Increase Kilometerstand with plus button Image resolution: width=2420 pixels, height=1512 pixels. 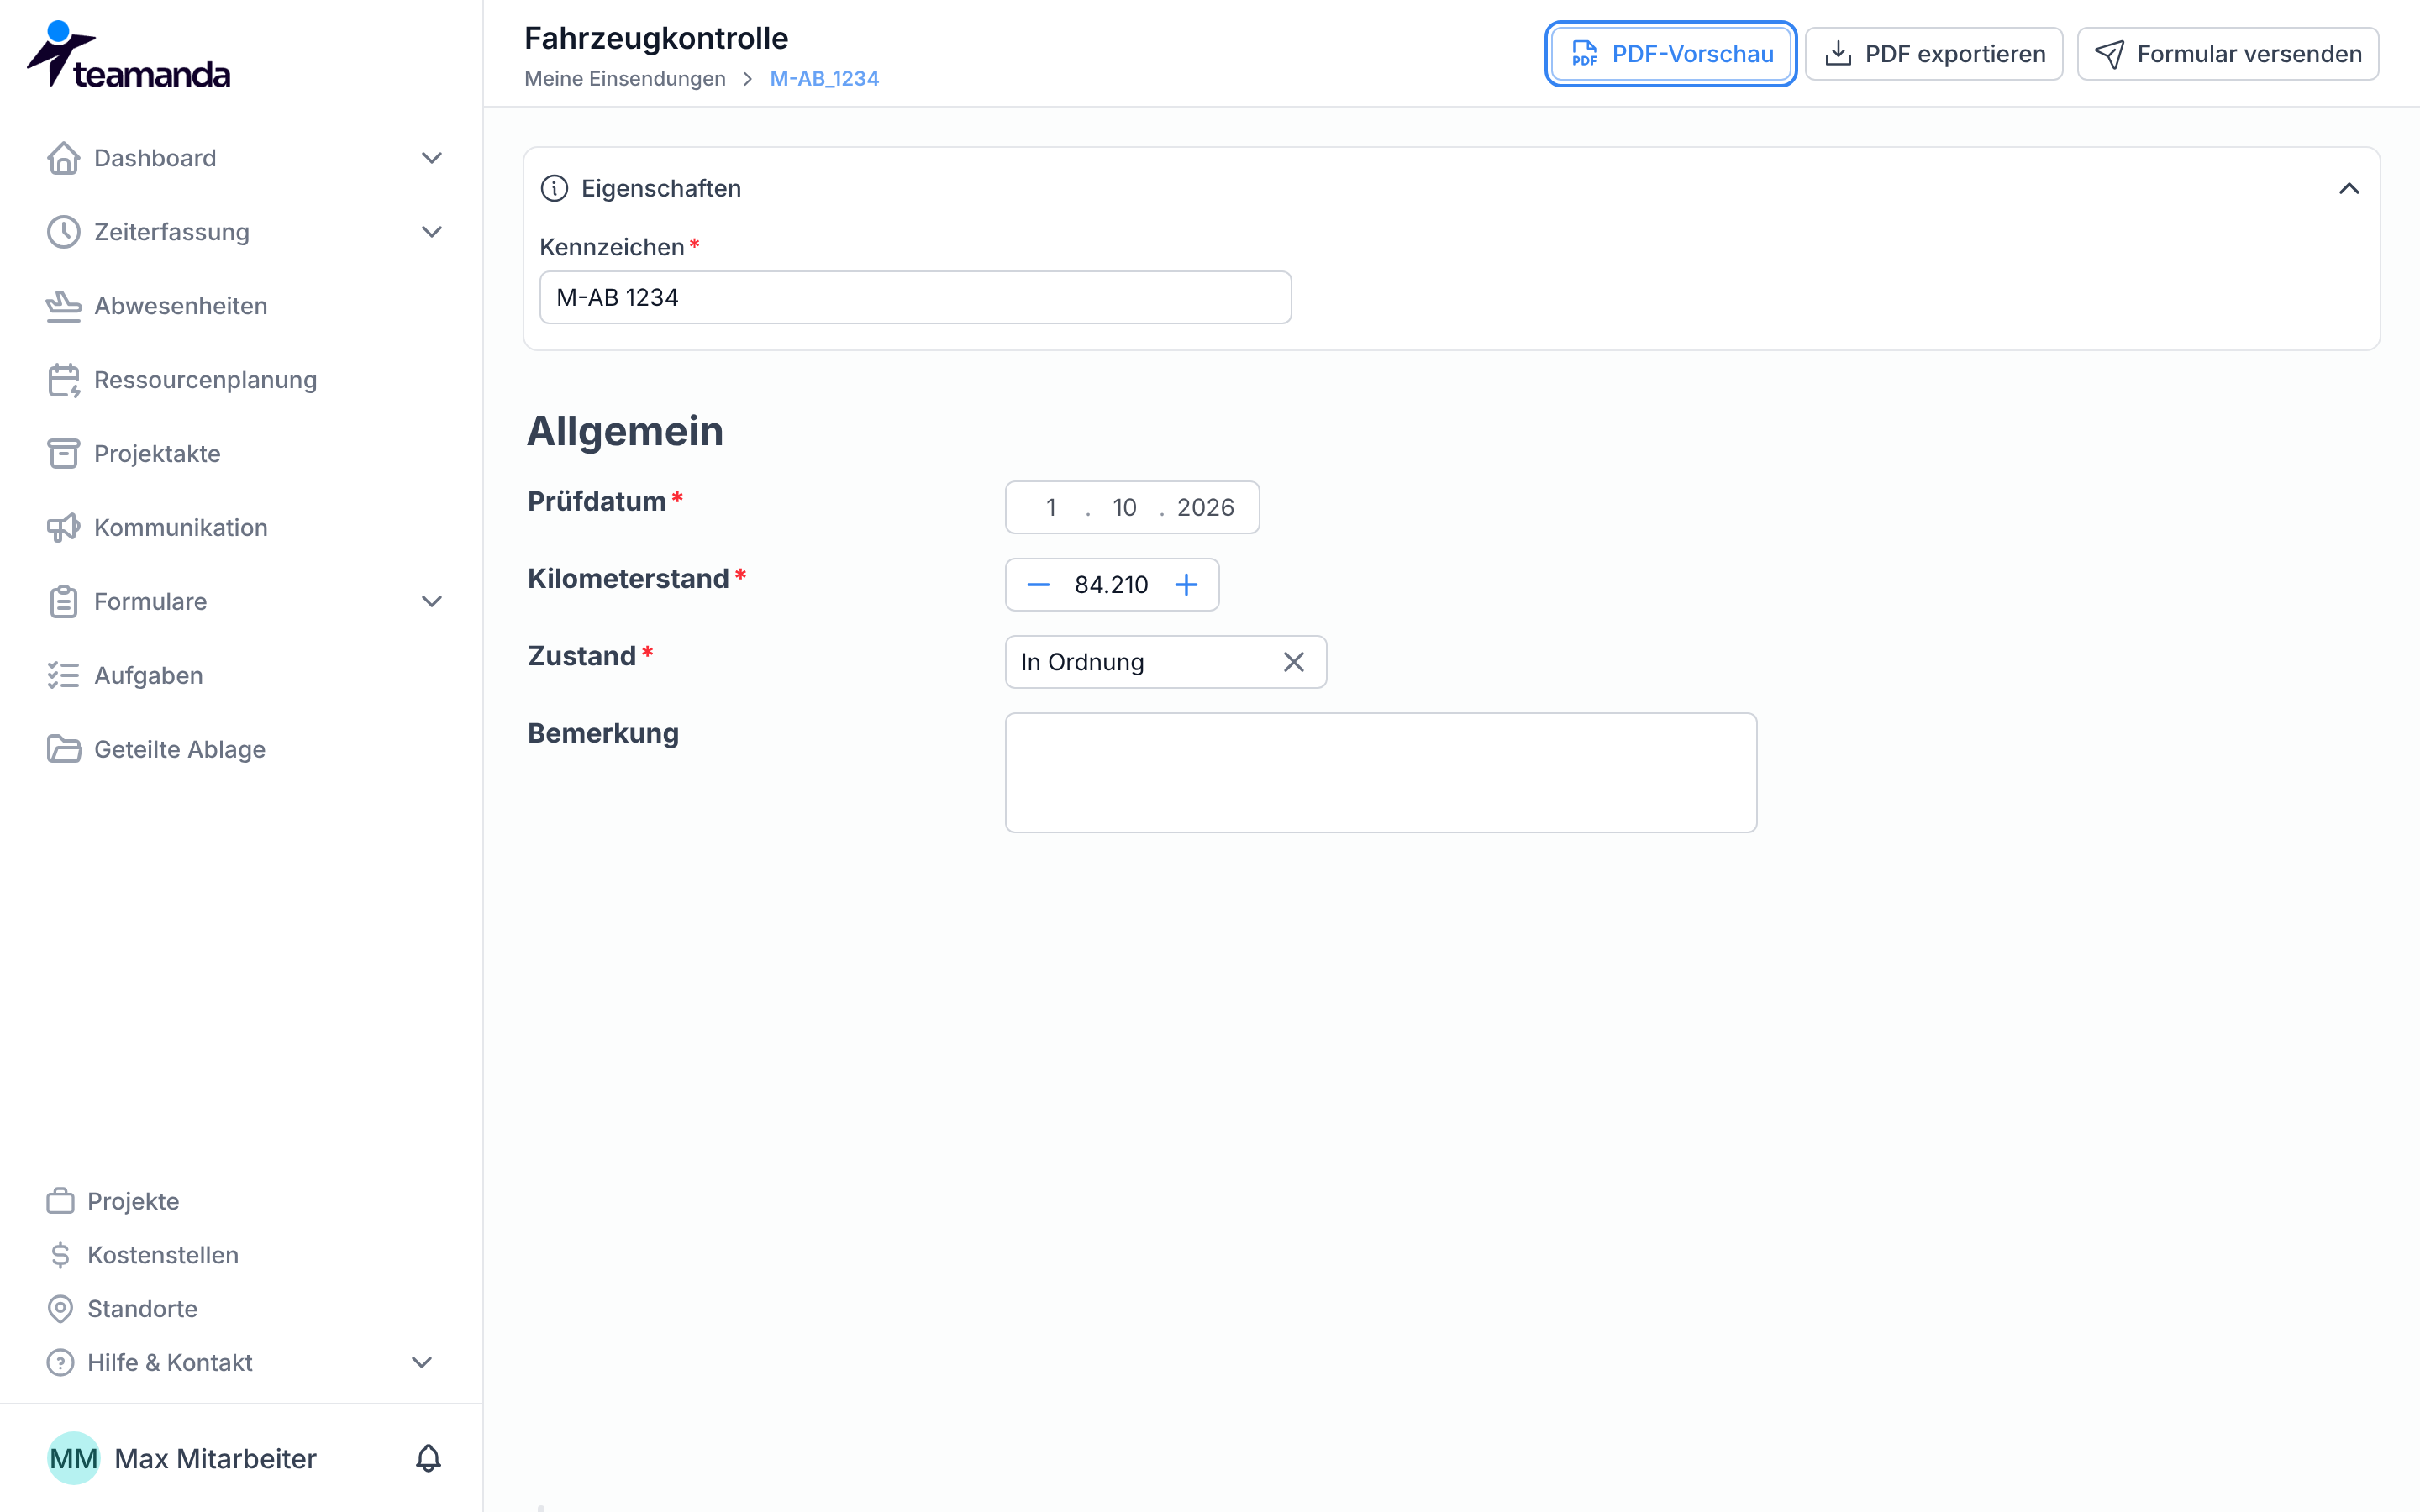(1186, 585)
